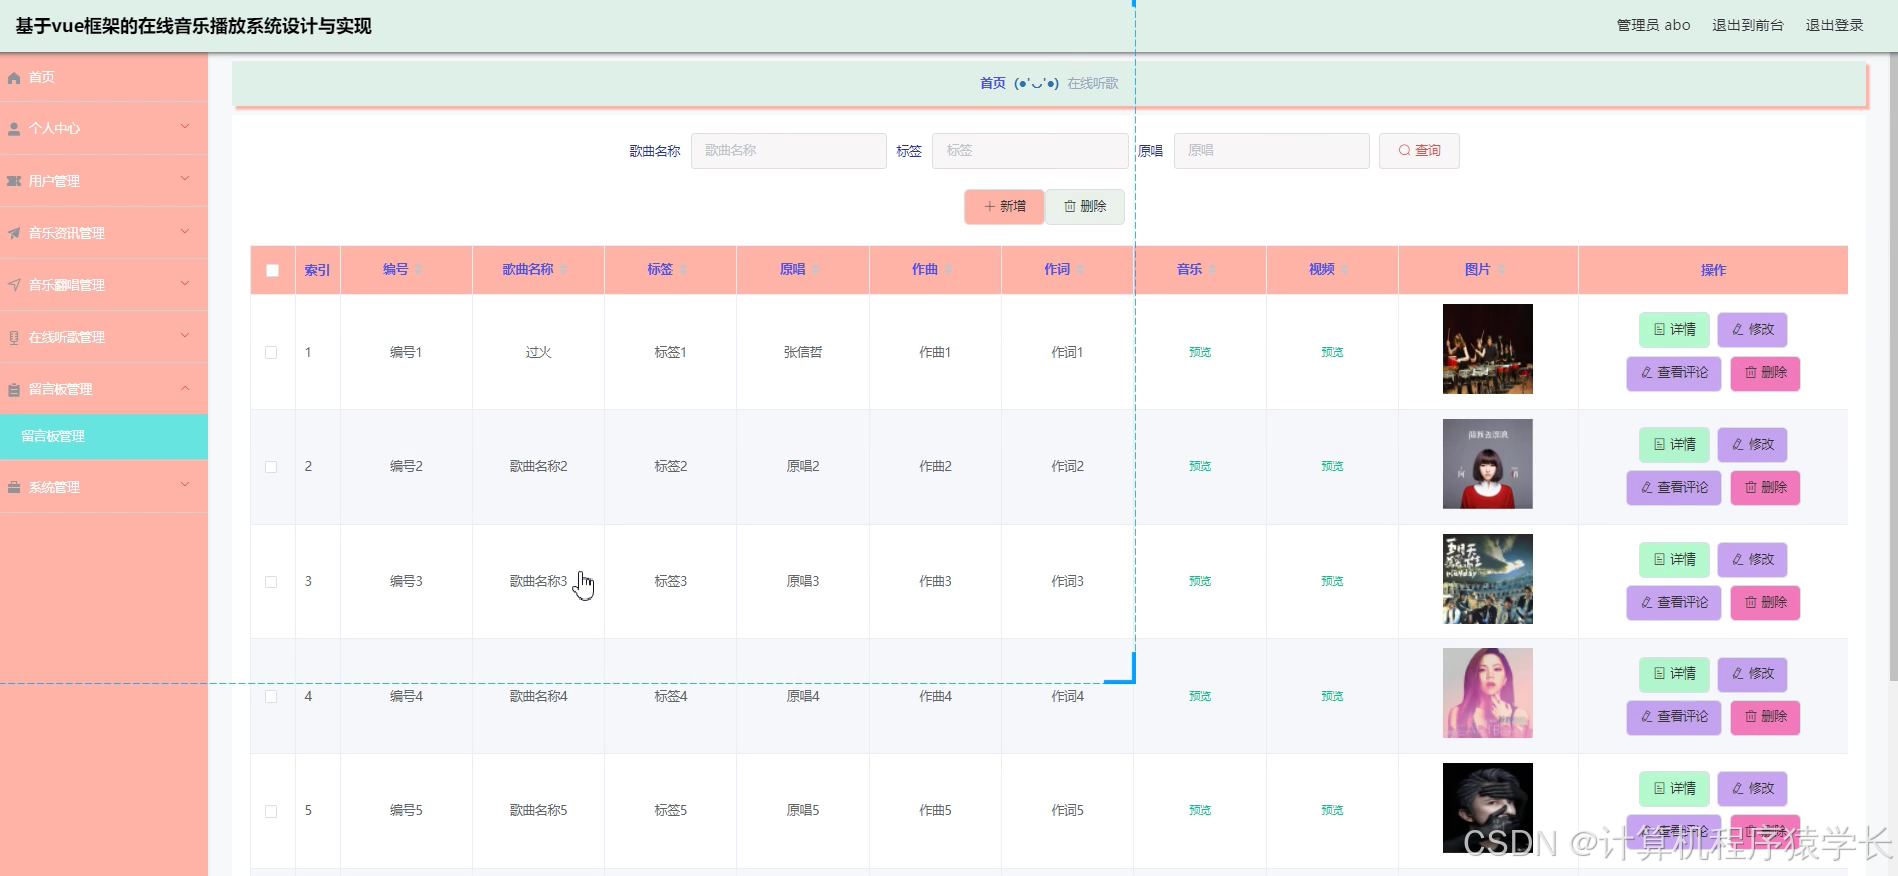Viewport: 1898px width, 876px height.
Task: Select the checkbox for row 编号3
Action: coord(271,582)
